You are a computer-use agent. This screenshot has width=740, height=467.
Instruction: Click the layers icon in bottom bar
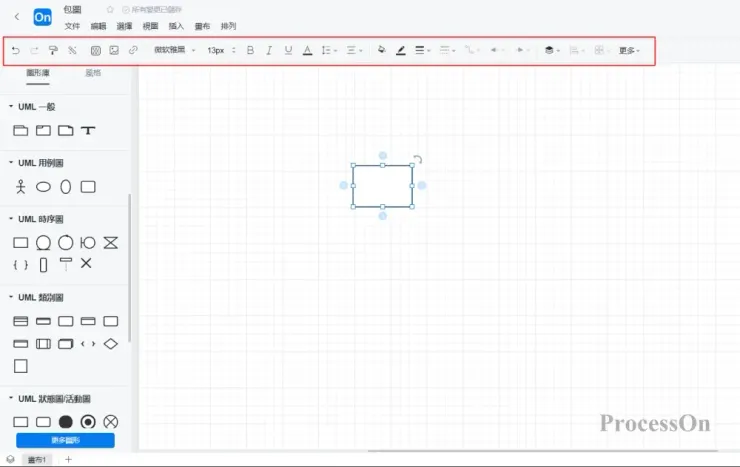[x=10, y=459]
